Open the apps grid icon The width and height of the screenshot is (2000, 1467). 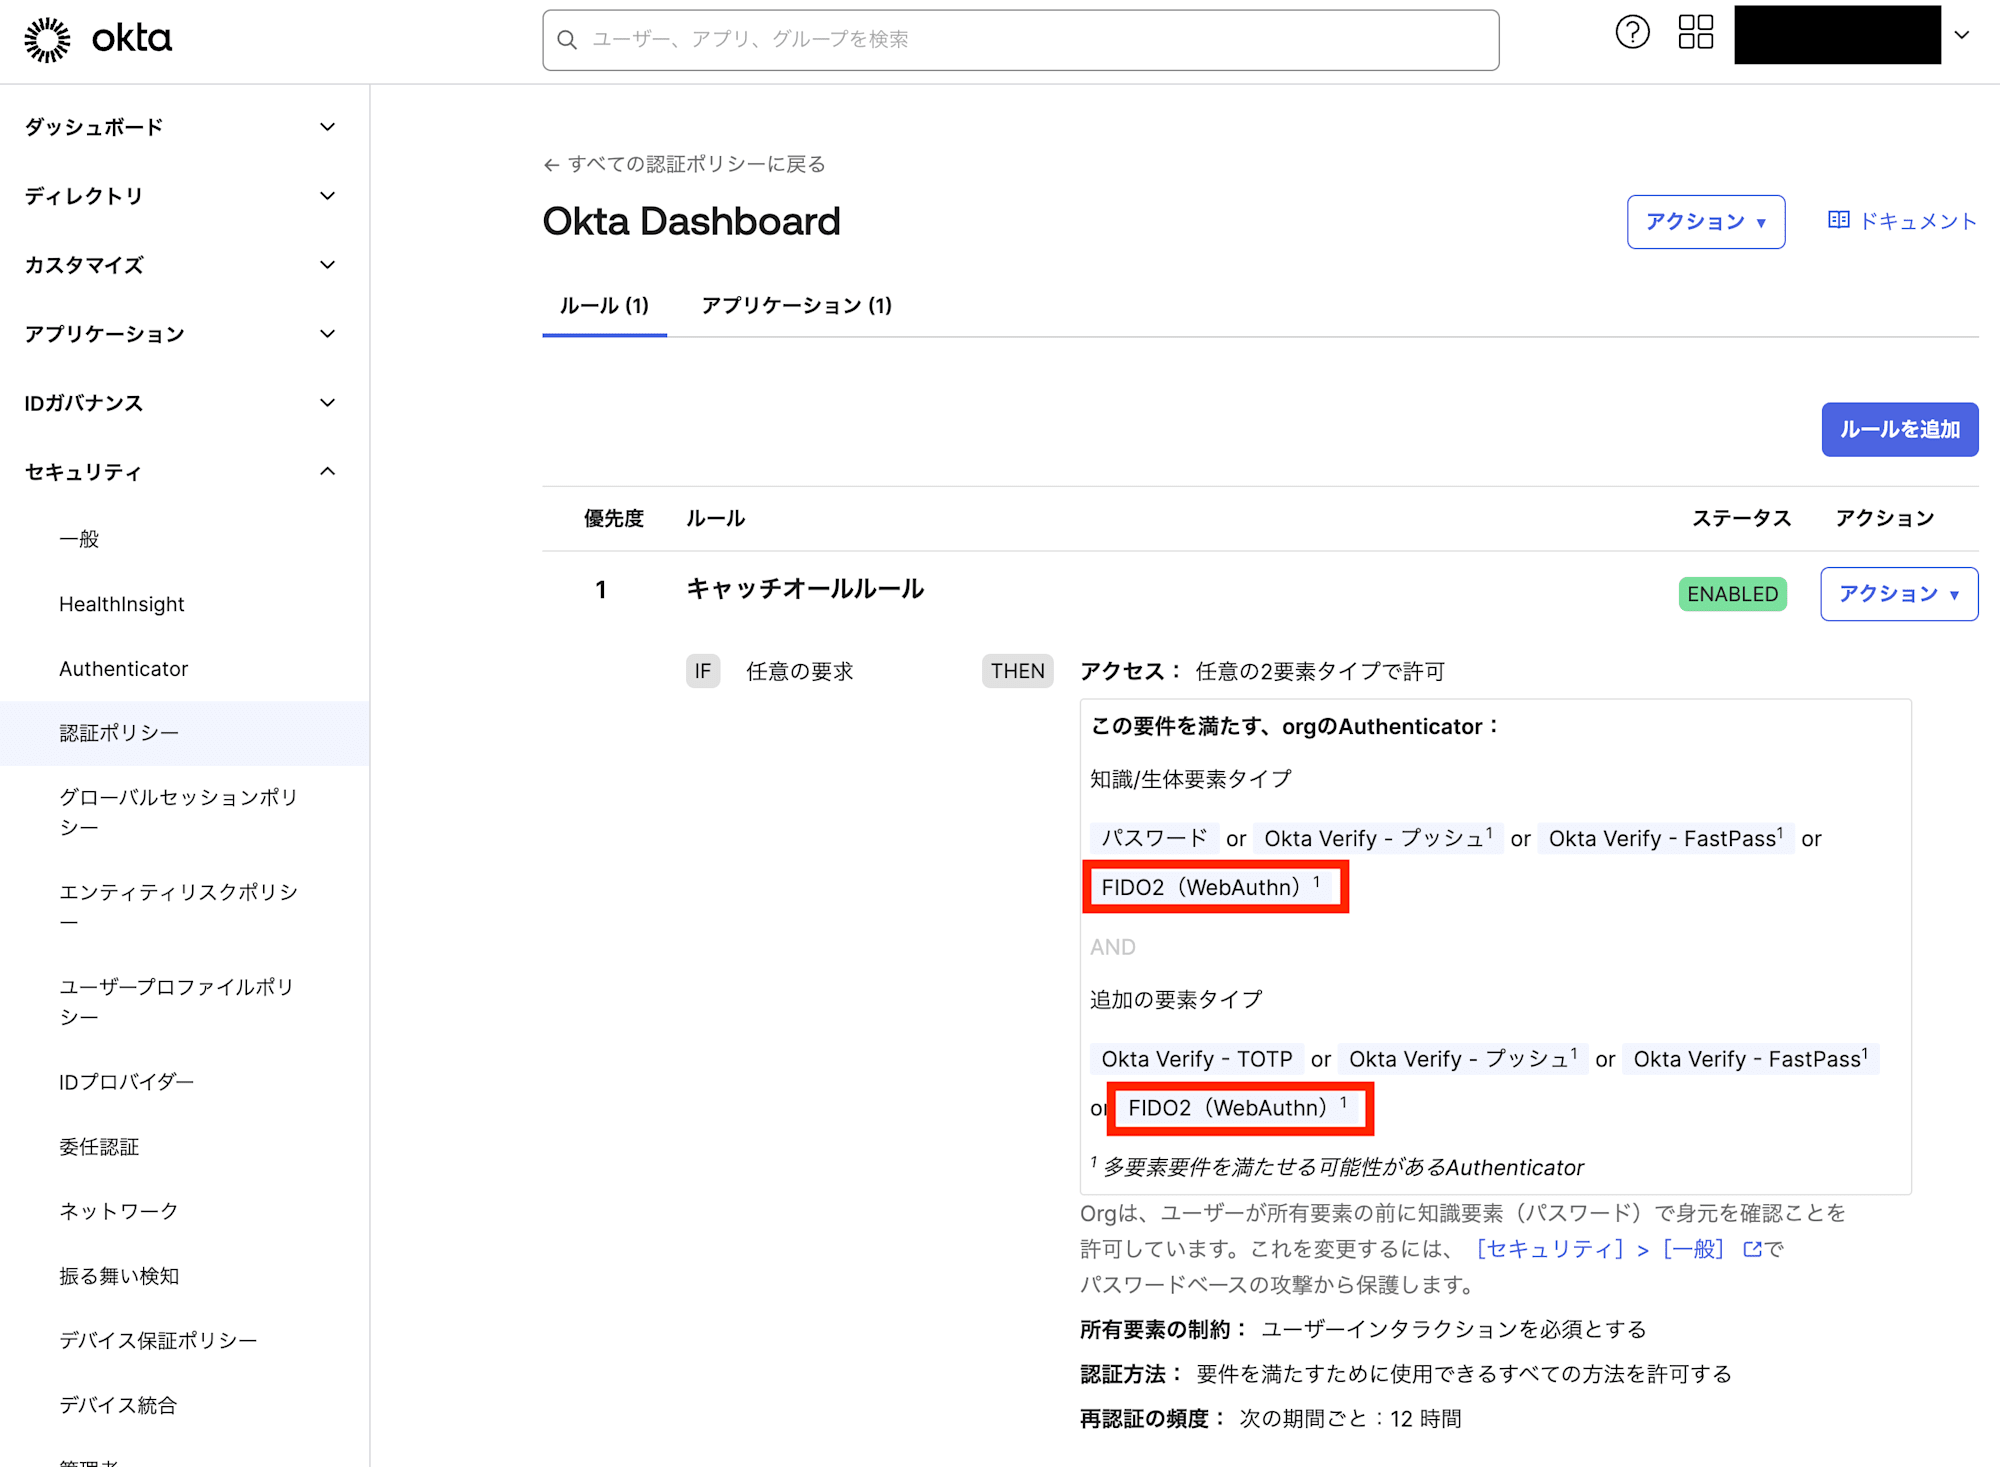[1695, 33]
